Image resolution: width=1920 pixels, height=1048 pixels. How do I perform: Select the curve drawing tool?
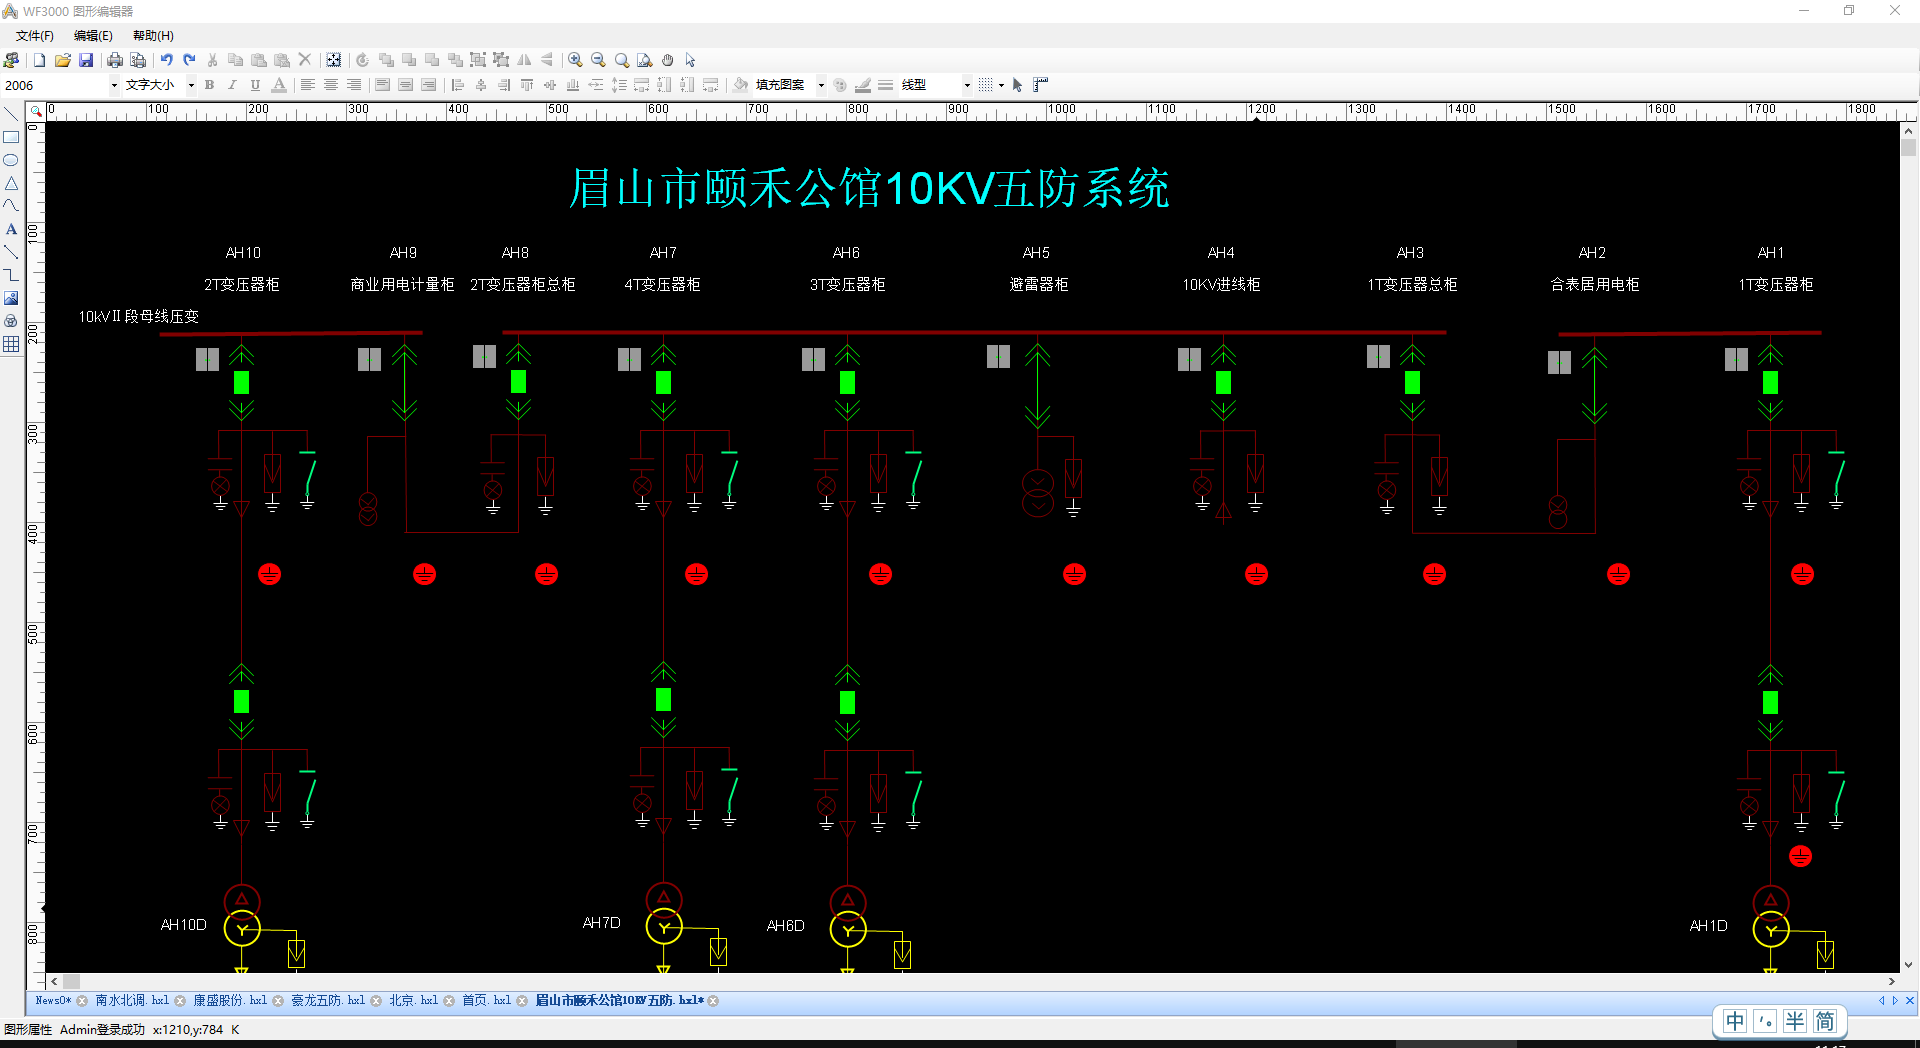point(11,206)
